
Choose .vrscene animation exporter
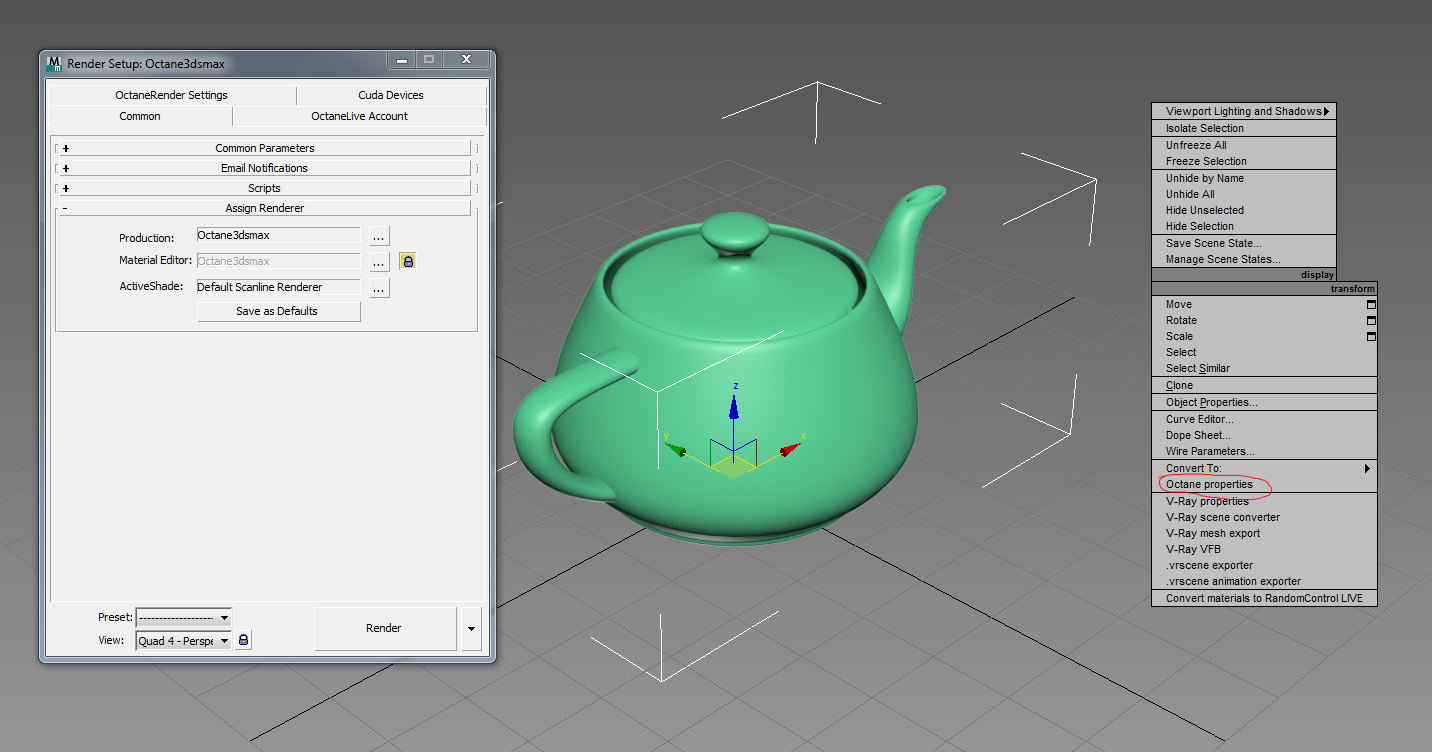(x=1264, y=581)
